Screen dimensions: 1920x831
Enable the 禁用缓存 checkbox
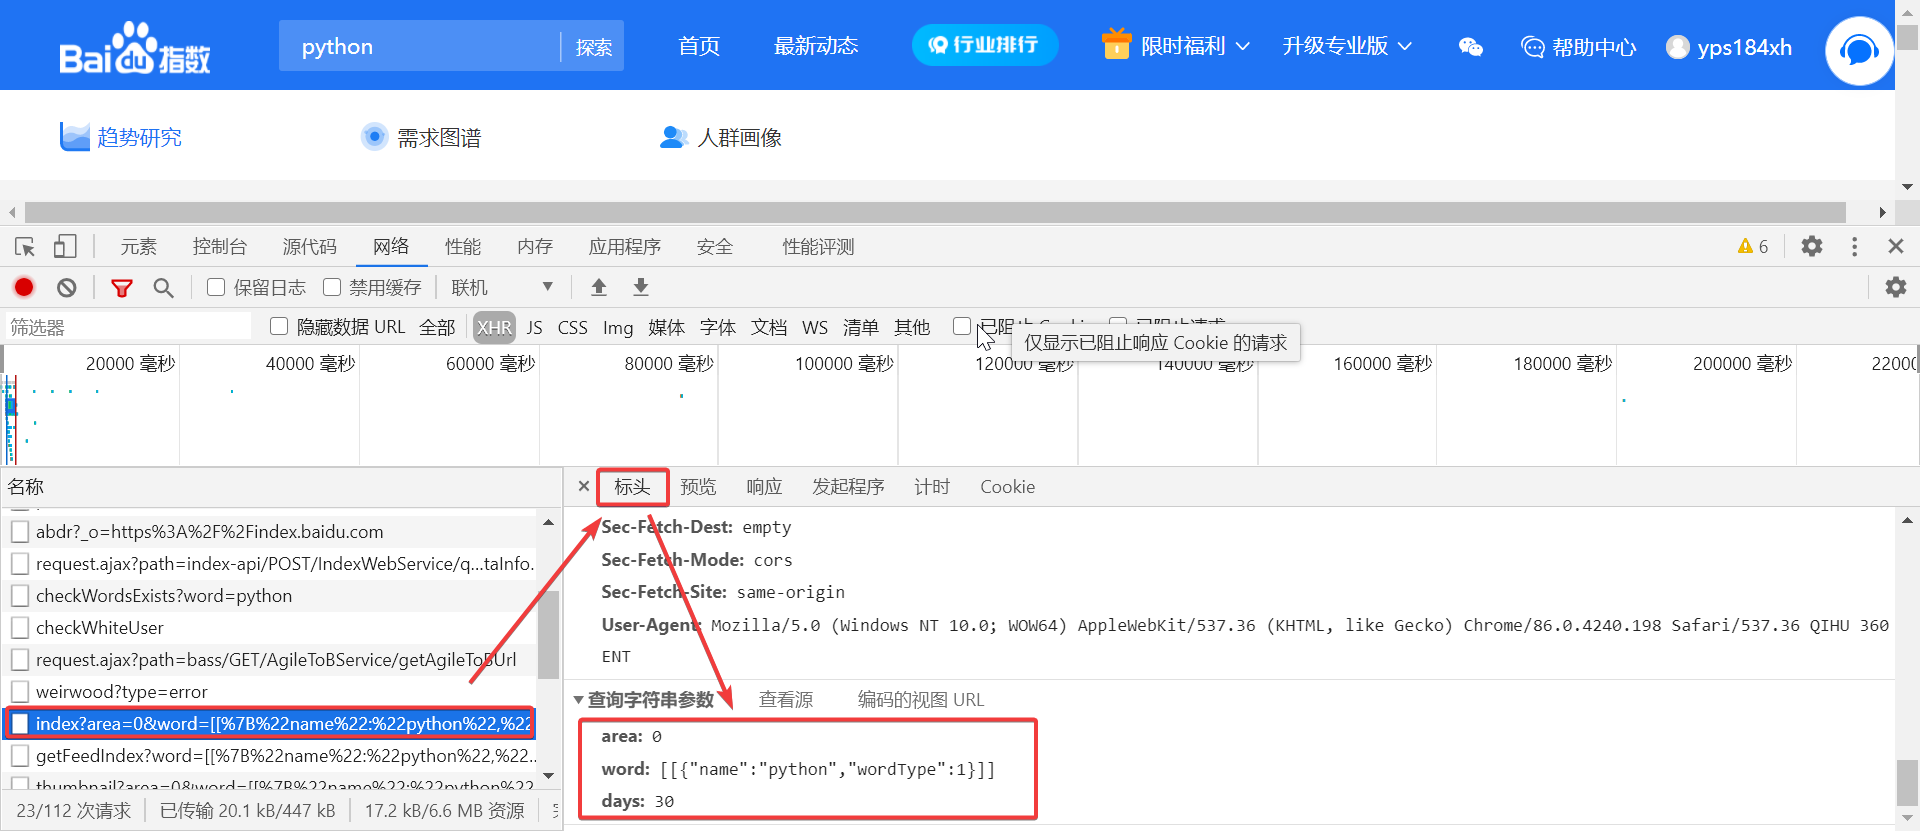332,287
